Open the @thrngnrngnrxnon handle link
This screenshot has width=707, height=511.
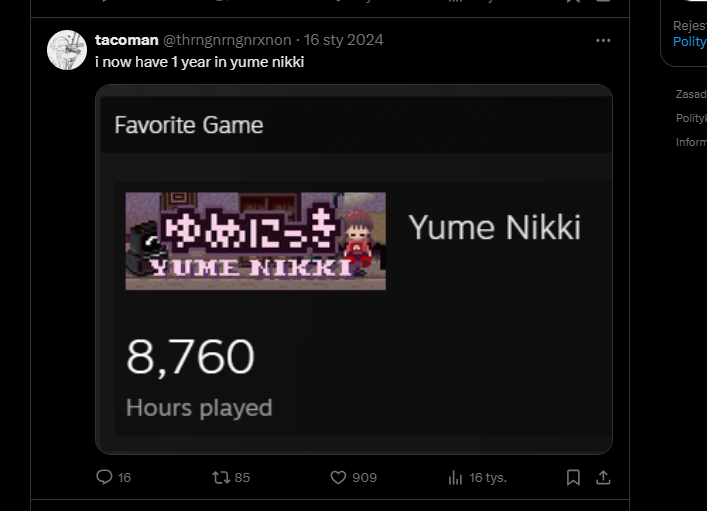[227, 40]
